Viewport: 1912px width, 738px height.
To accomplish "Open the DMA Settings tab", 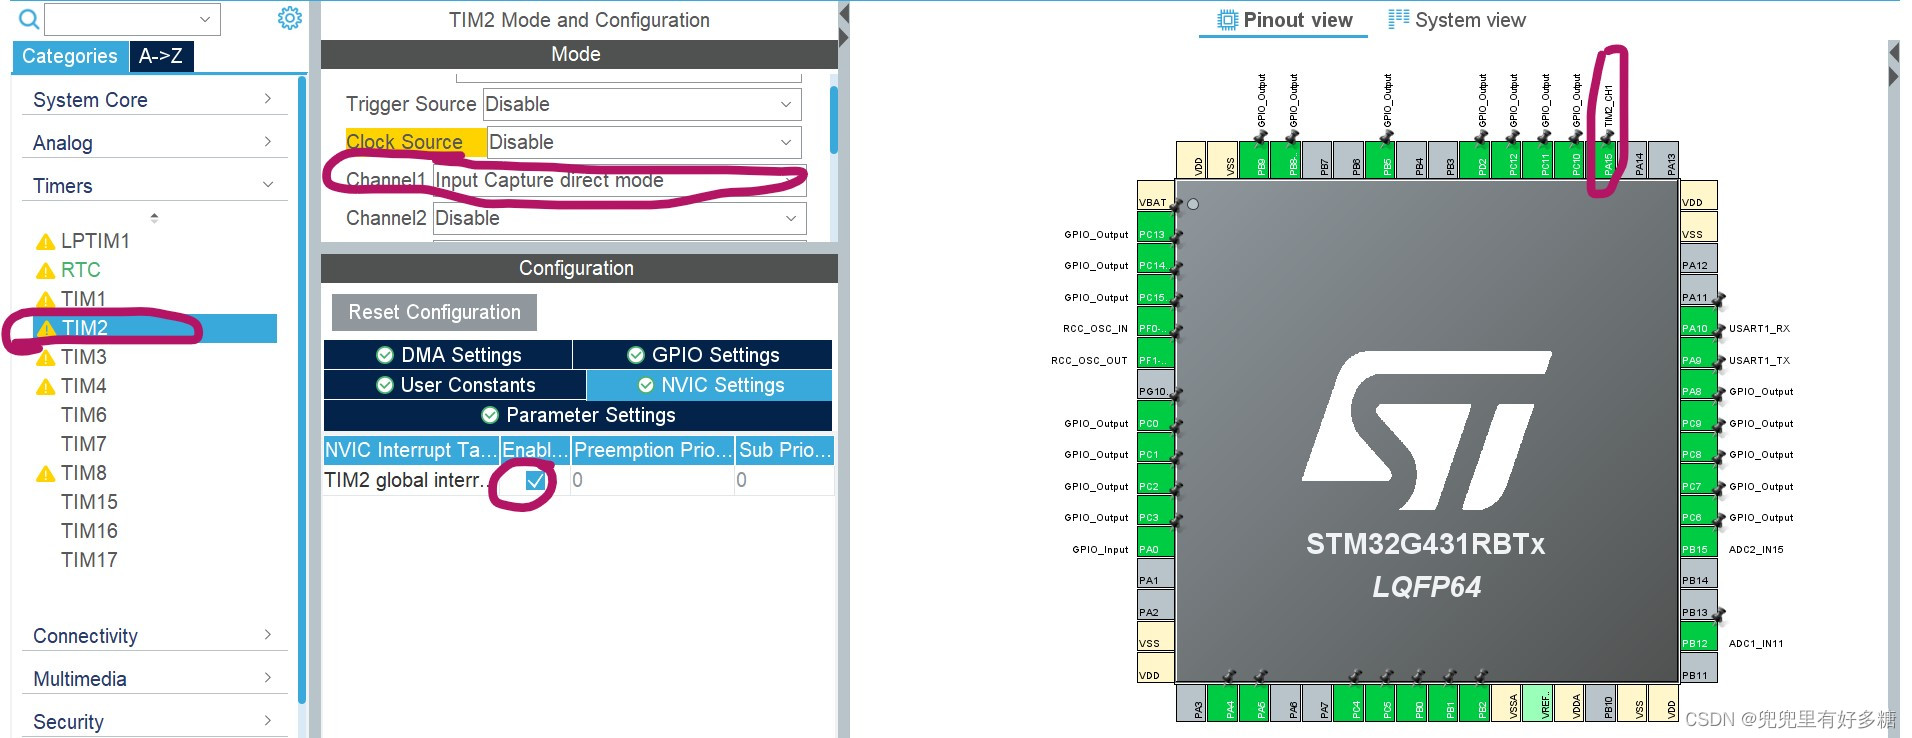I will click(448, 355).
